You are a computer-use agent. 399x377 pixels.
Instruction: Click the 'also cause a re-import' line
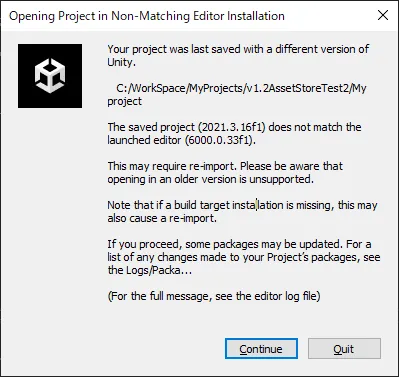tap(162, 218)
